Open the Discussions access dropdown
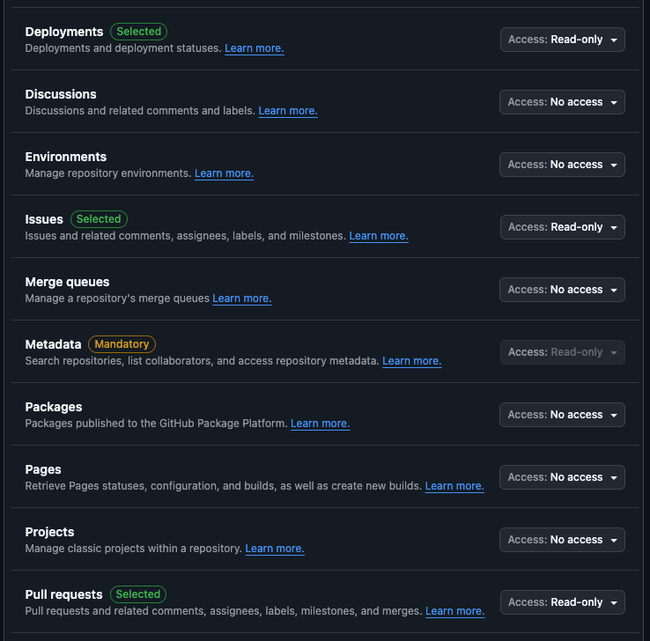 point(562,102)
